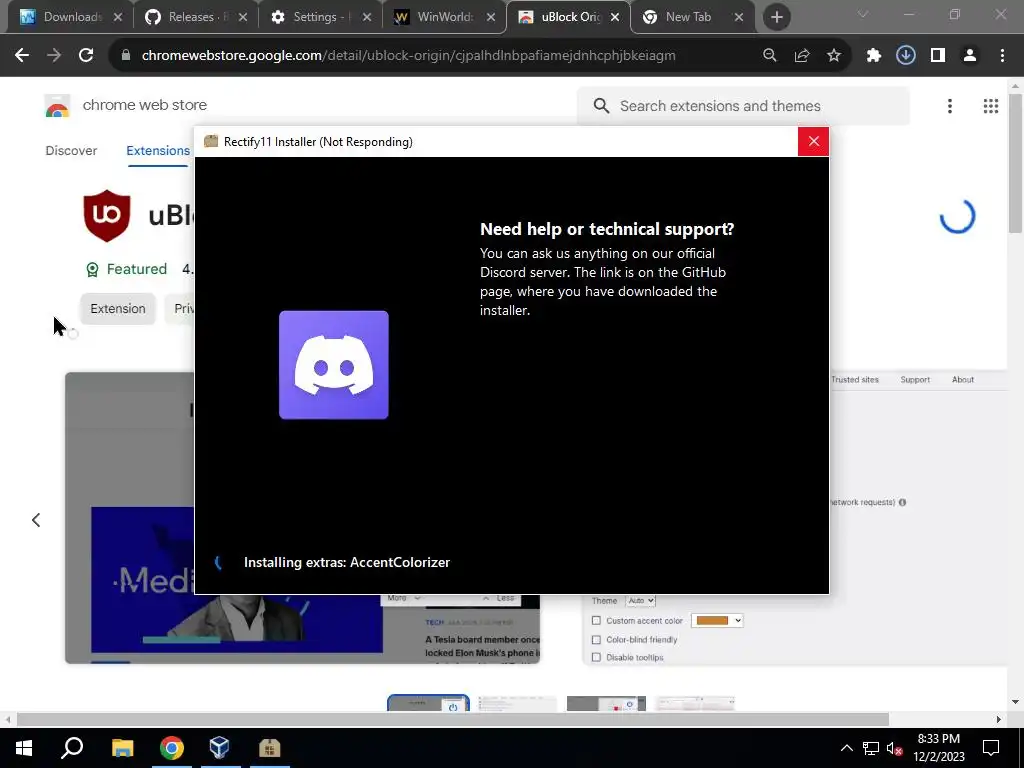Open VirtualBox from the taskbar
This screenshot has width=1024, height=768.
[x=220, y=748]
